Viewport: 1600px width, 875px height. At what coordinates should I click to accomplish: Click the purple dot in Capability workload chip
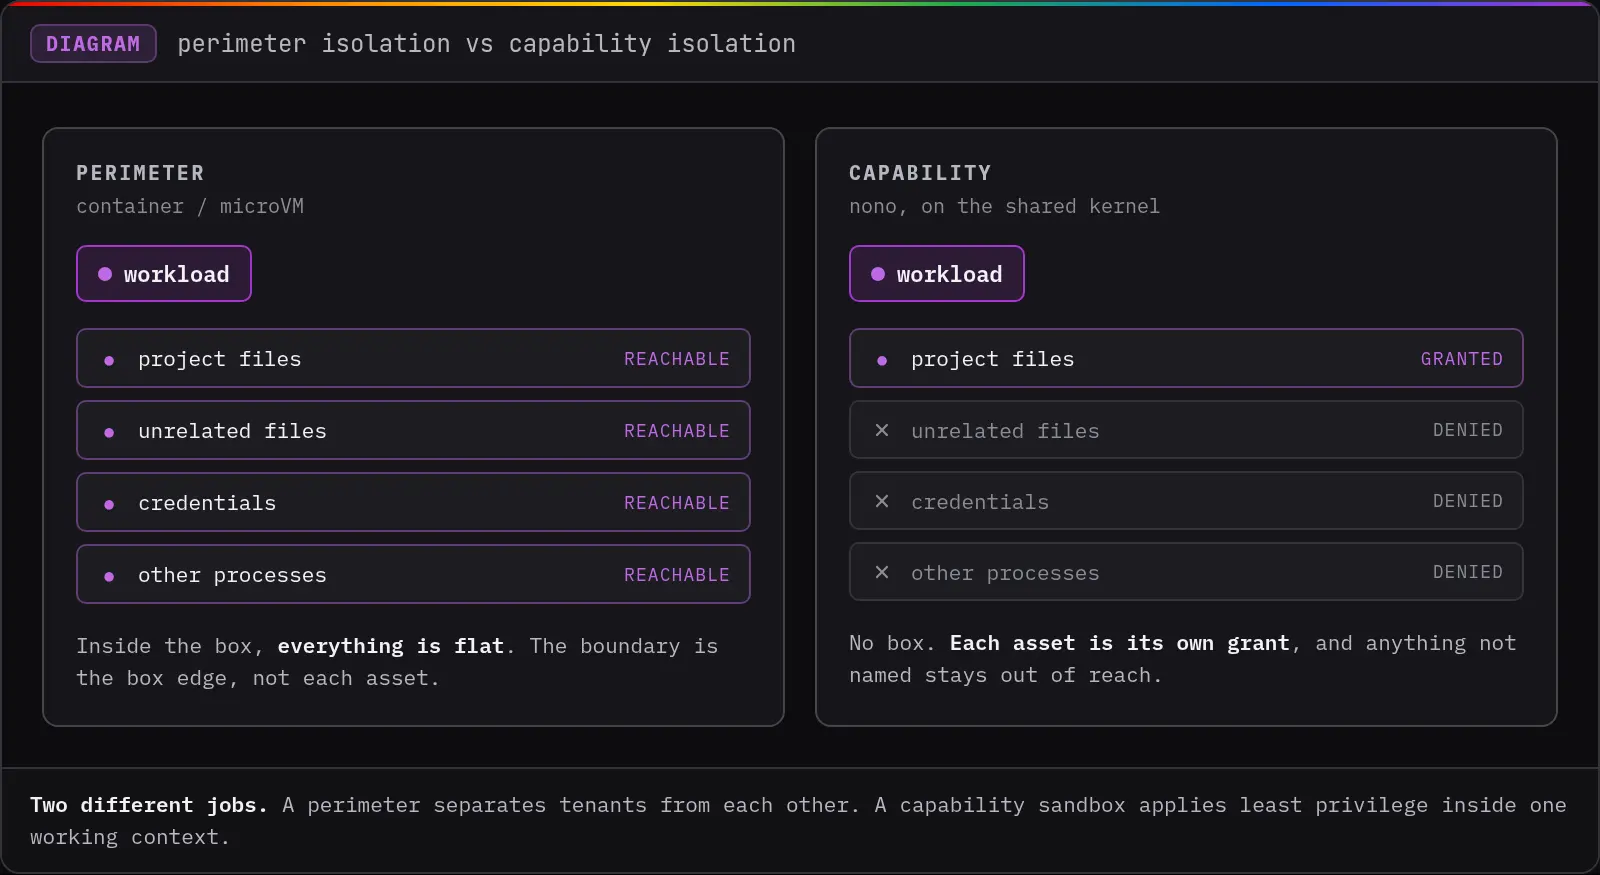pos(878,274)
